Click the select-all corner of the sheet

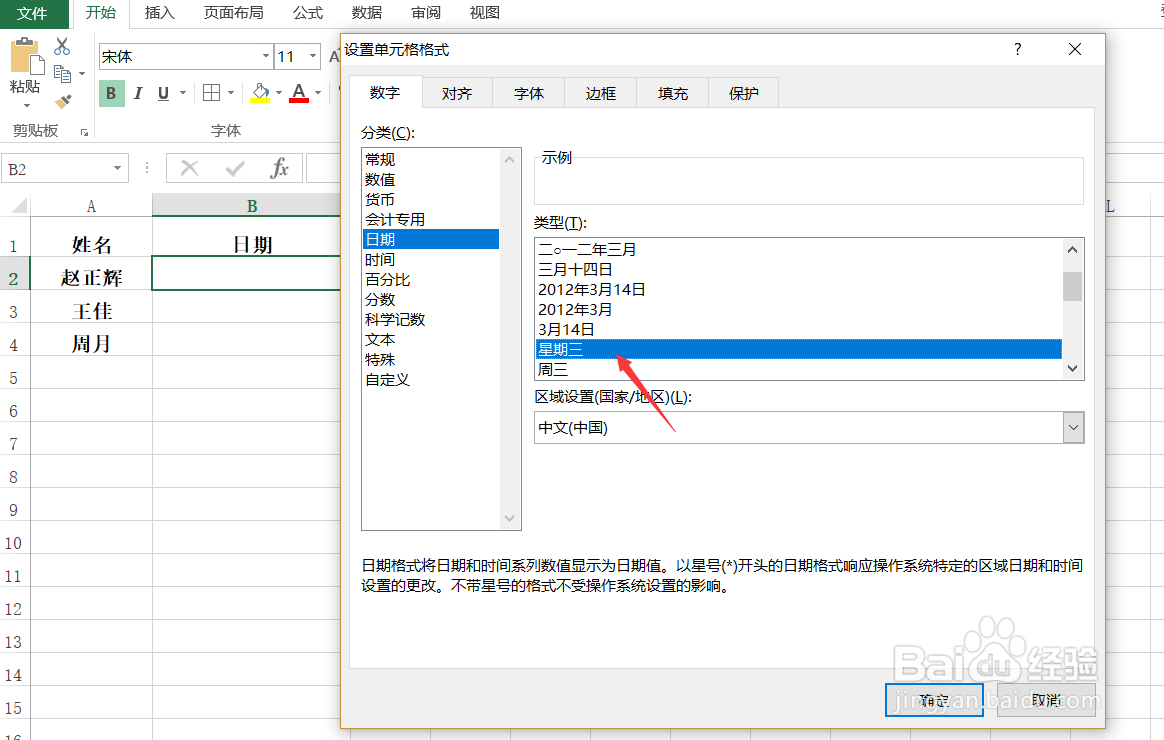click(16, 206)
